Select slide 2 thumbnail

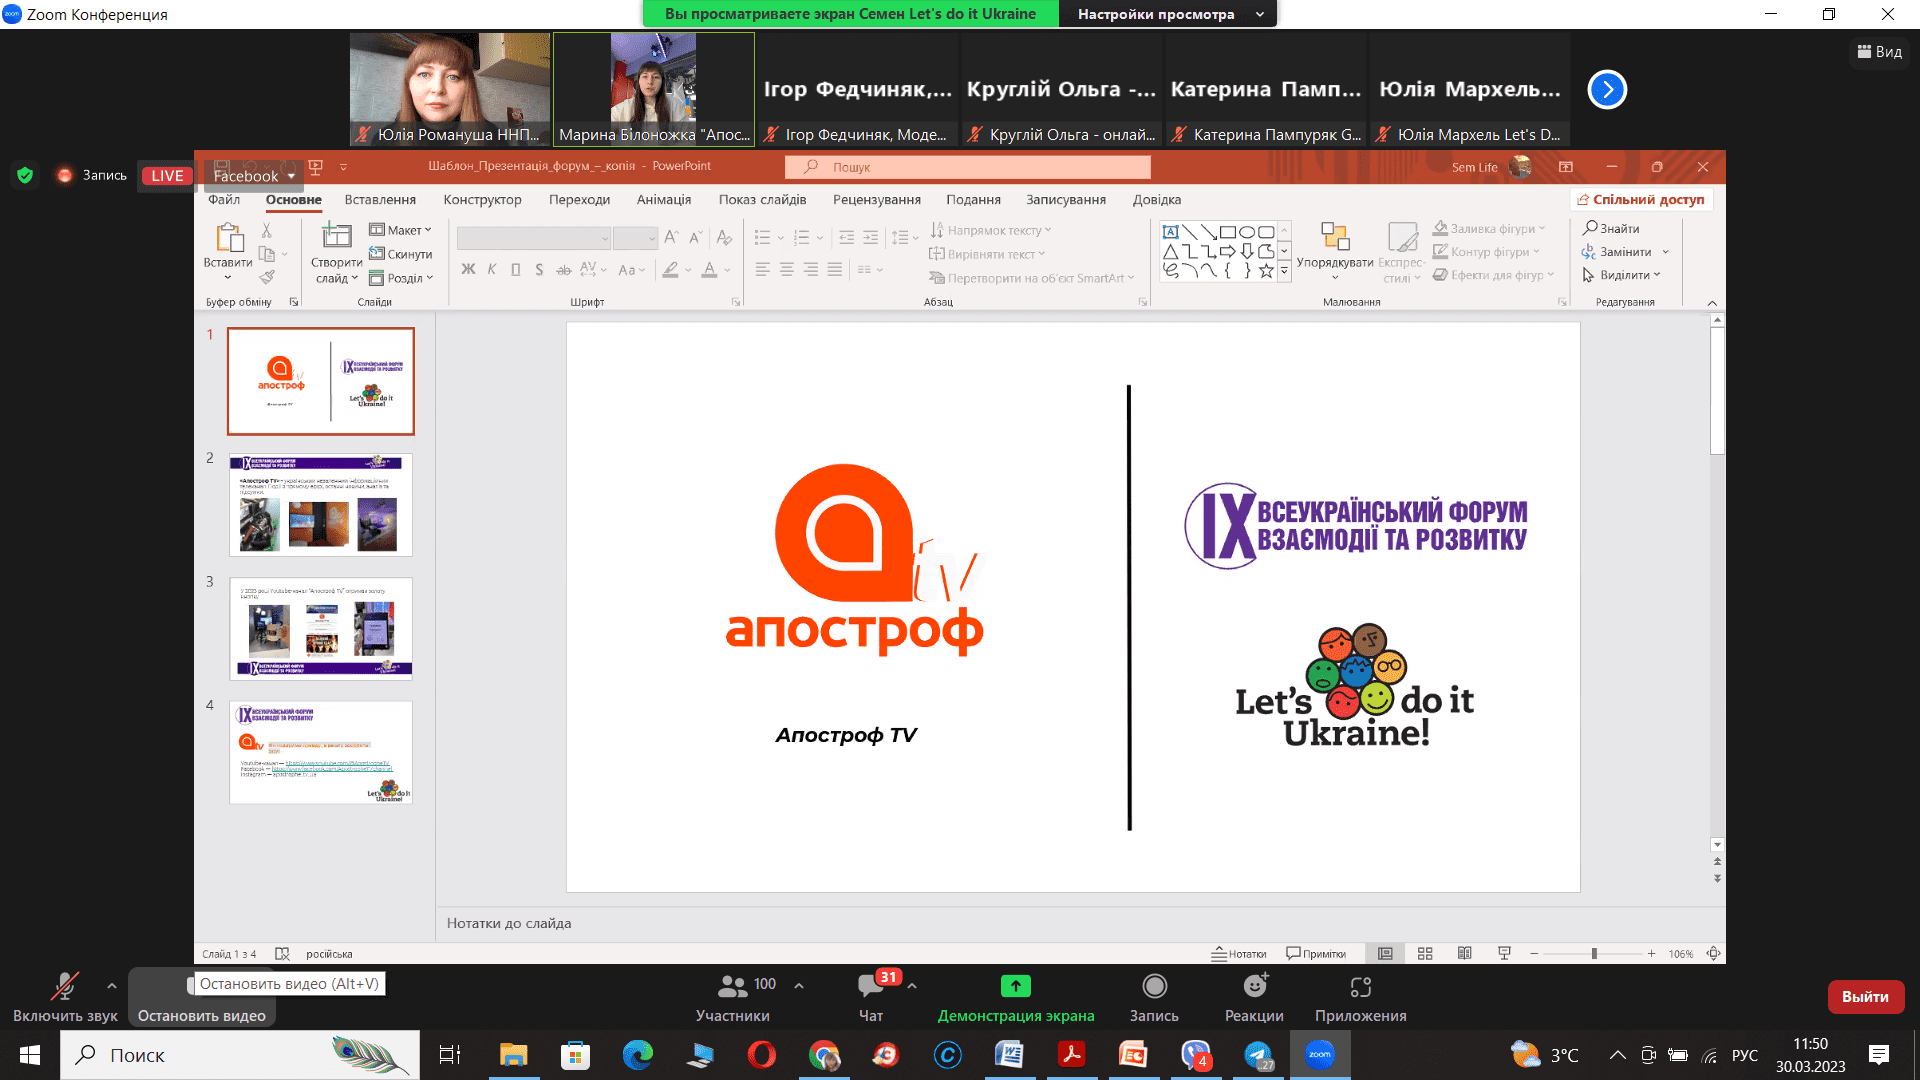coord(321,505)
